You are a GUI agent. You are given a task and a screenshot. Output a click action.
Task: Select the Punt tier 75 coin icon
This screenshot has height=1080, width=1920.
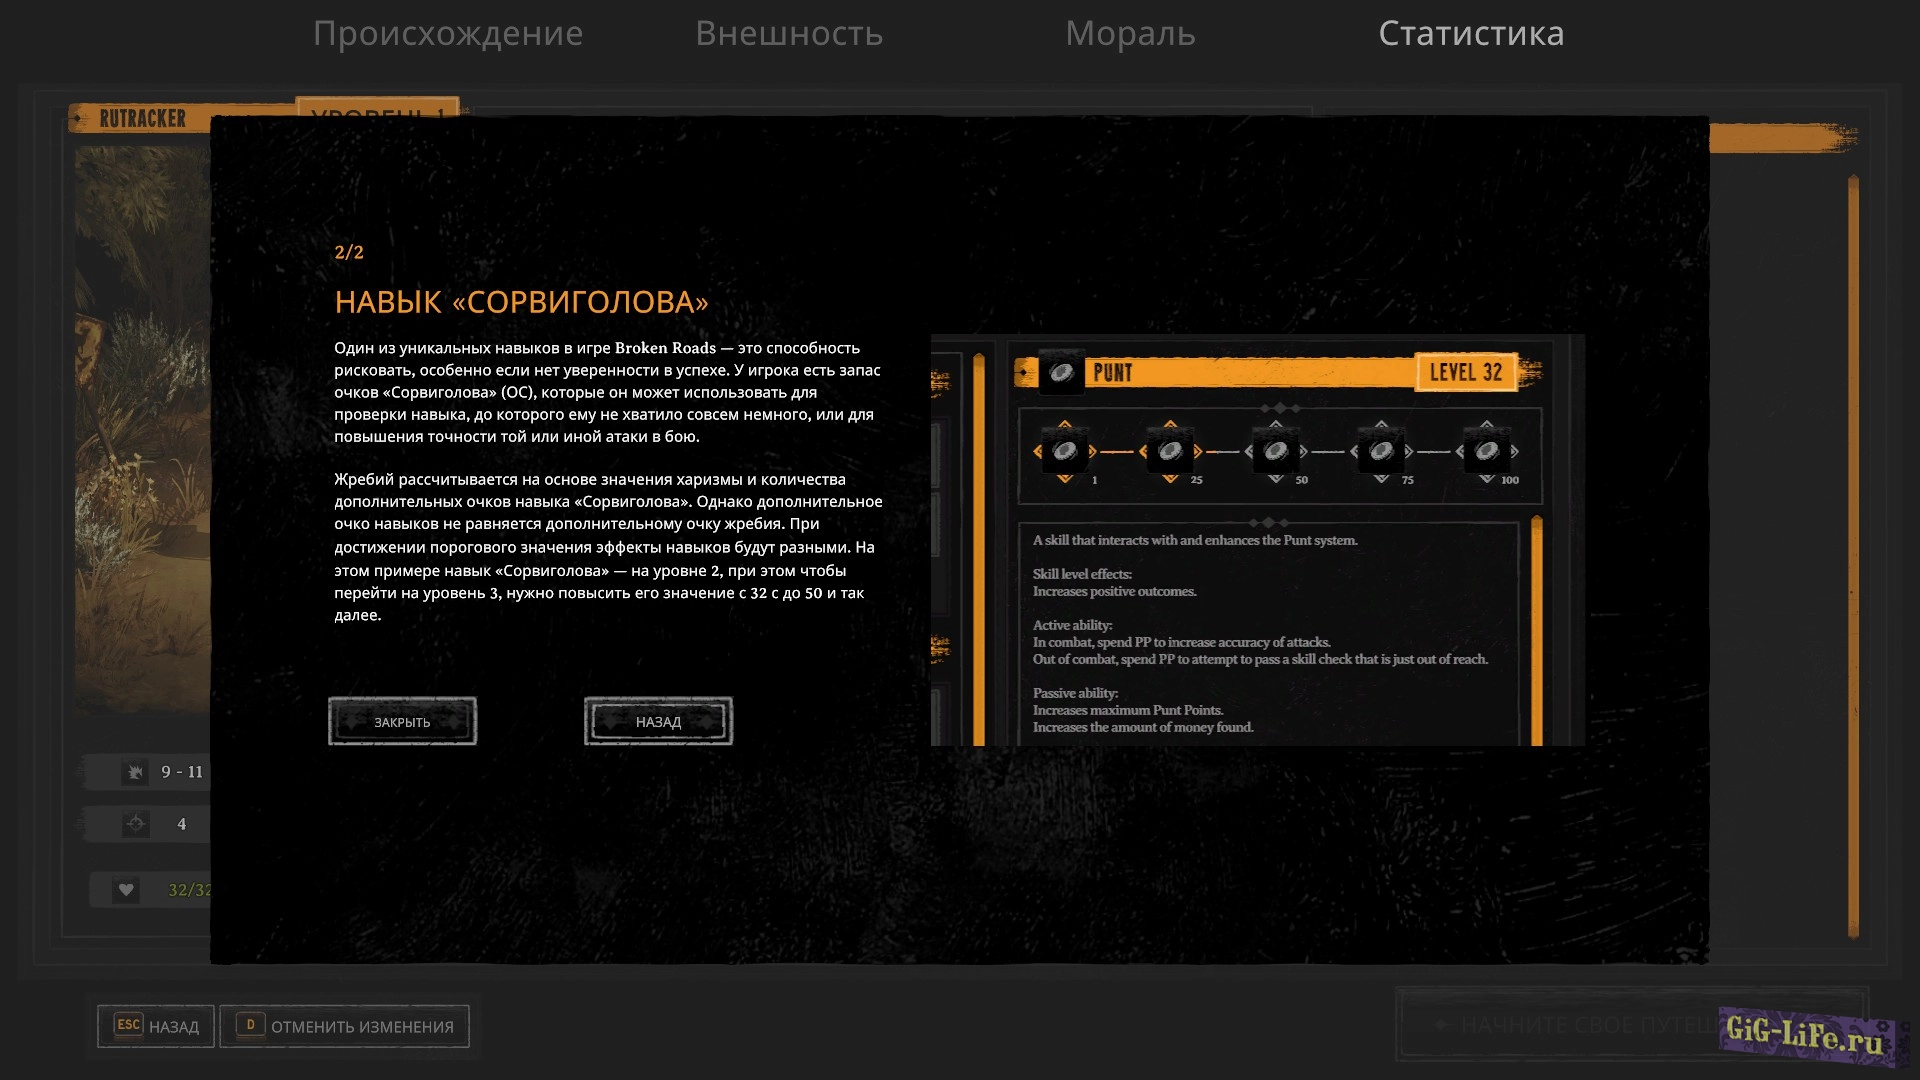click(1381, 451)
